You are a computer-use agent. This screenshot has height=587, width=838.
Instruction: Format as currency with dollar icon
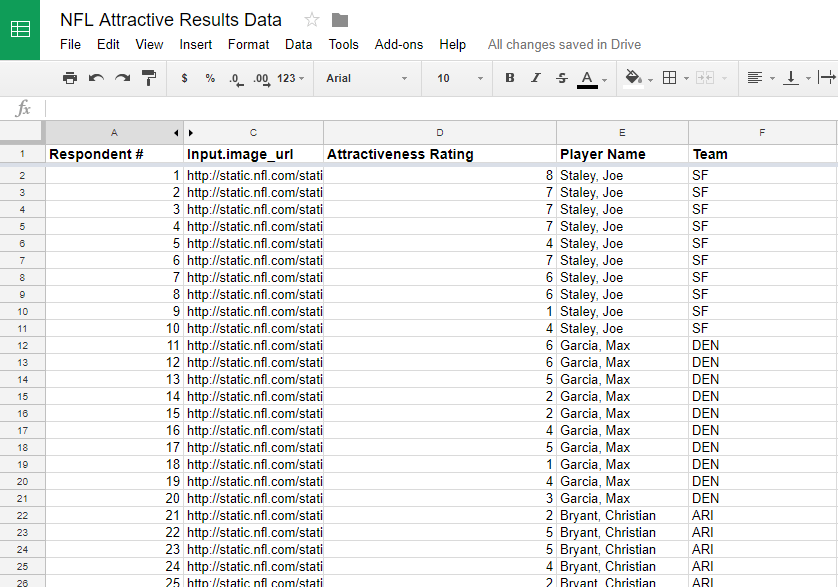184,78
